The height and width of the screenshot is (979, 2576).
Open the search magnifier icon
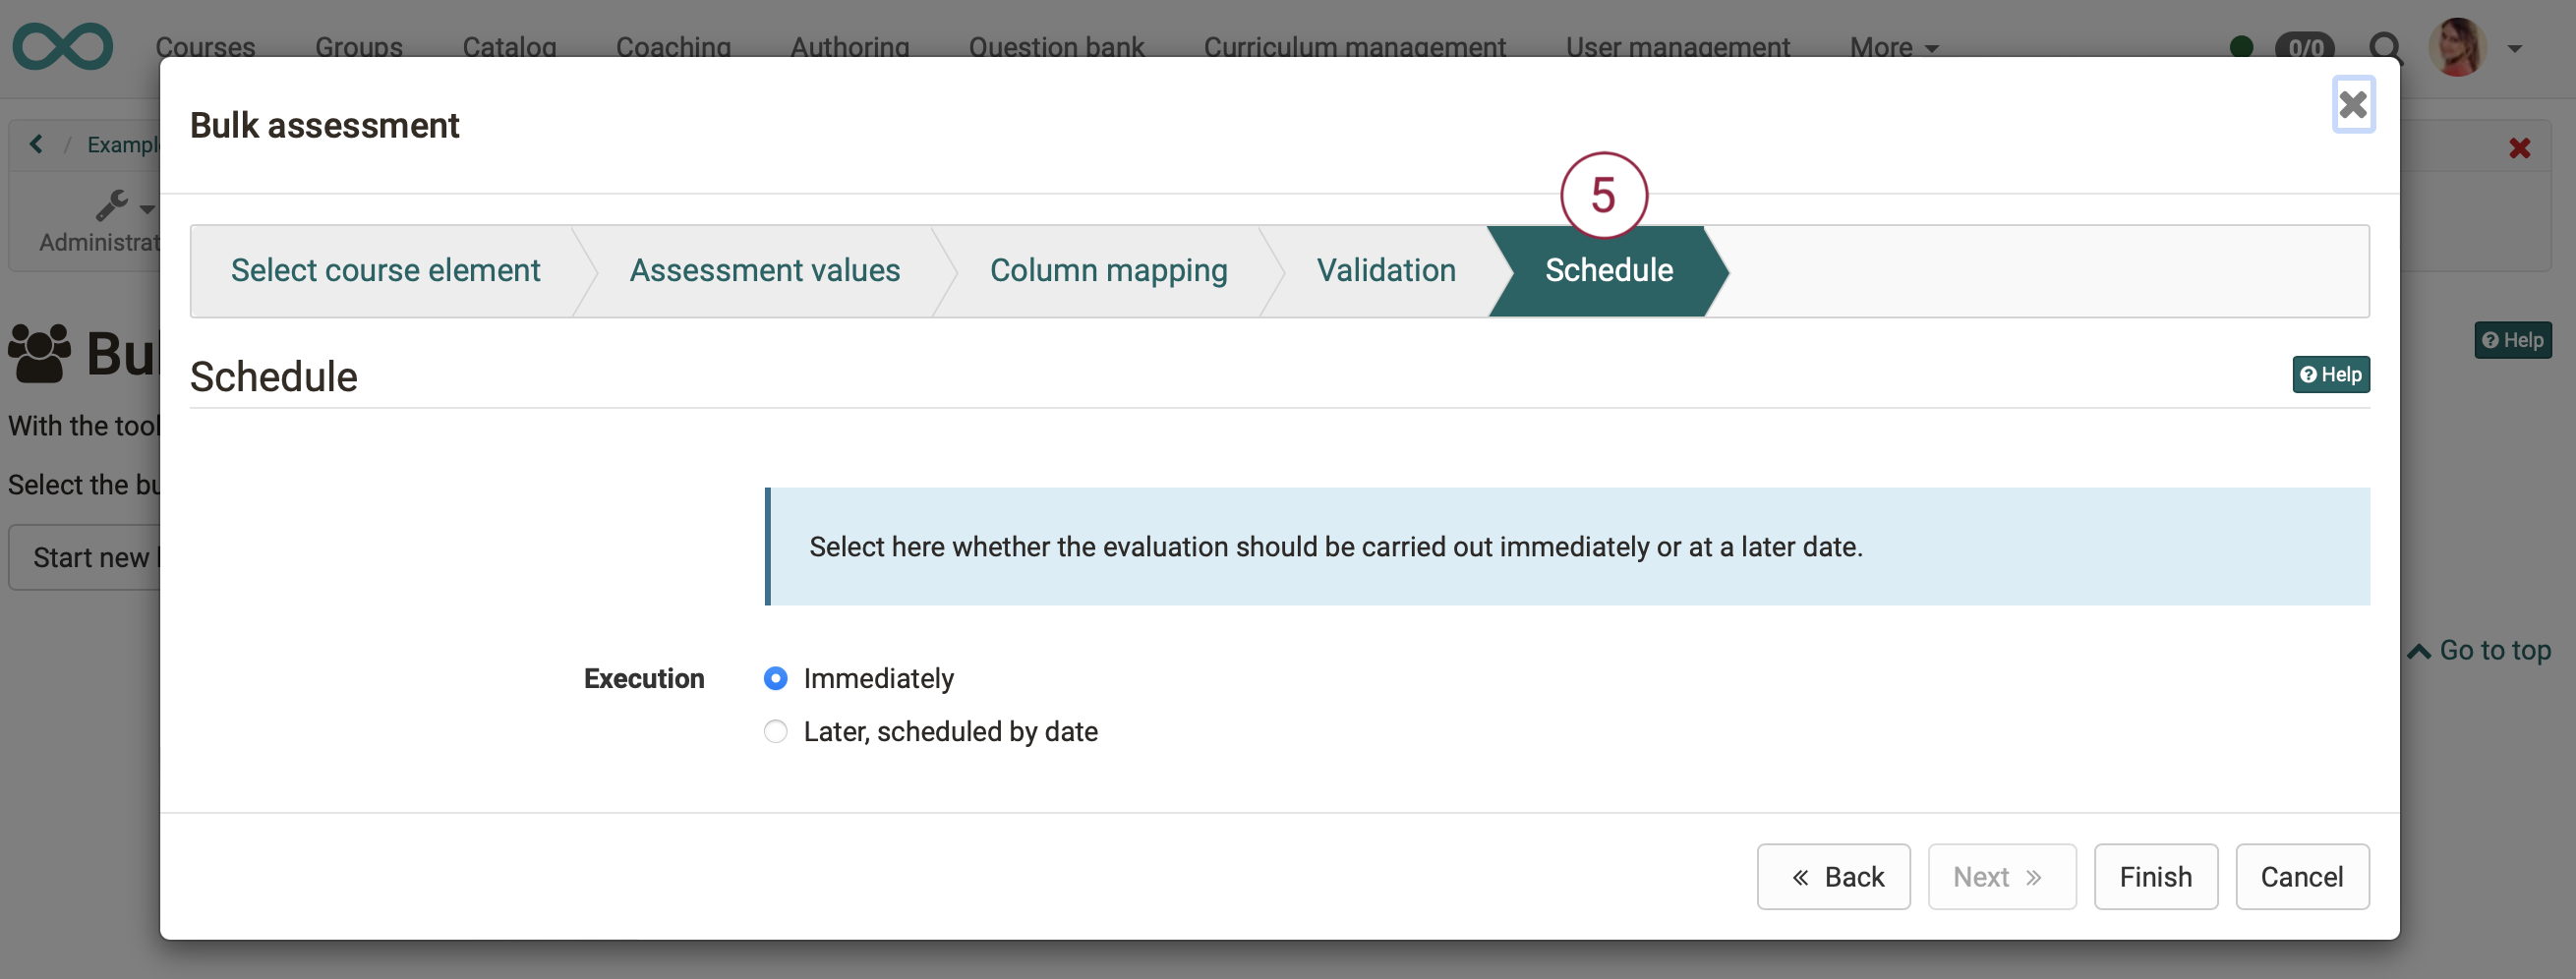point(2385,47)
